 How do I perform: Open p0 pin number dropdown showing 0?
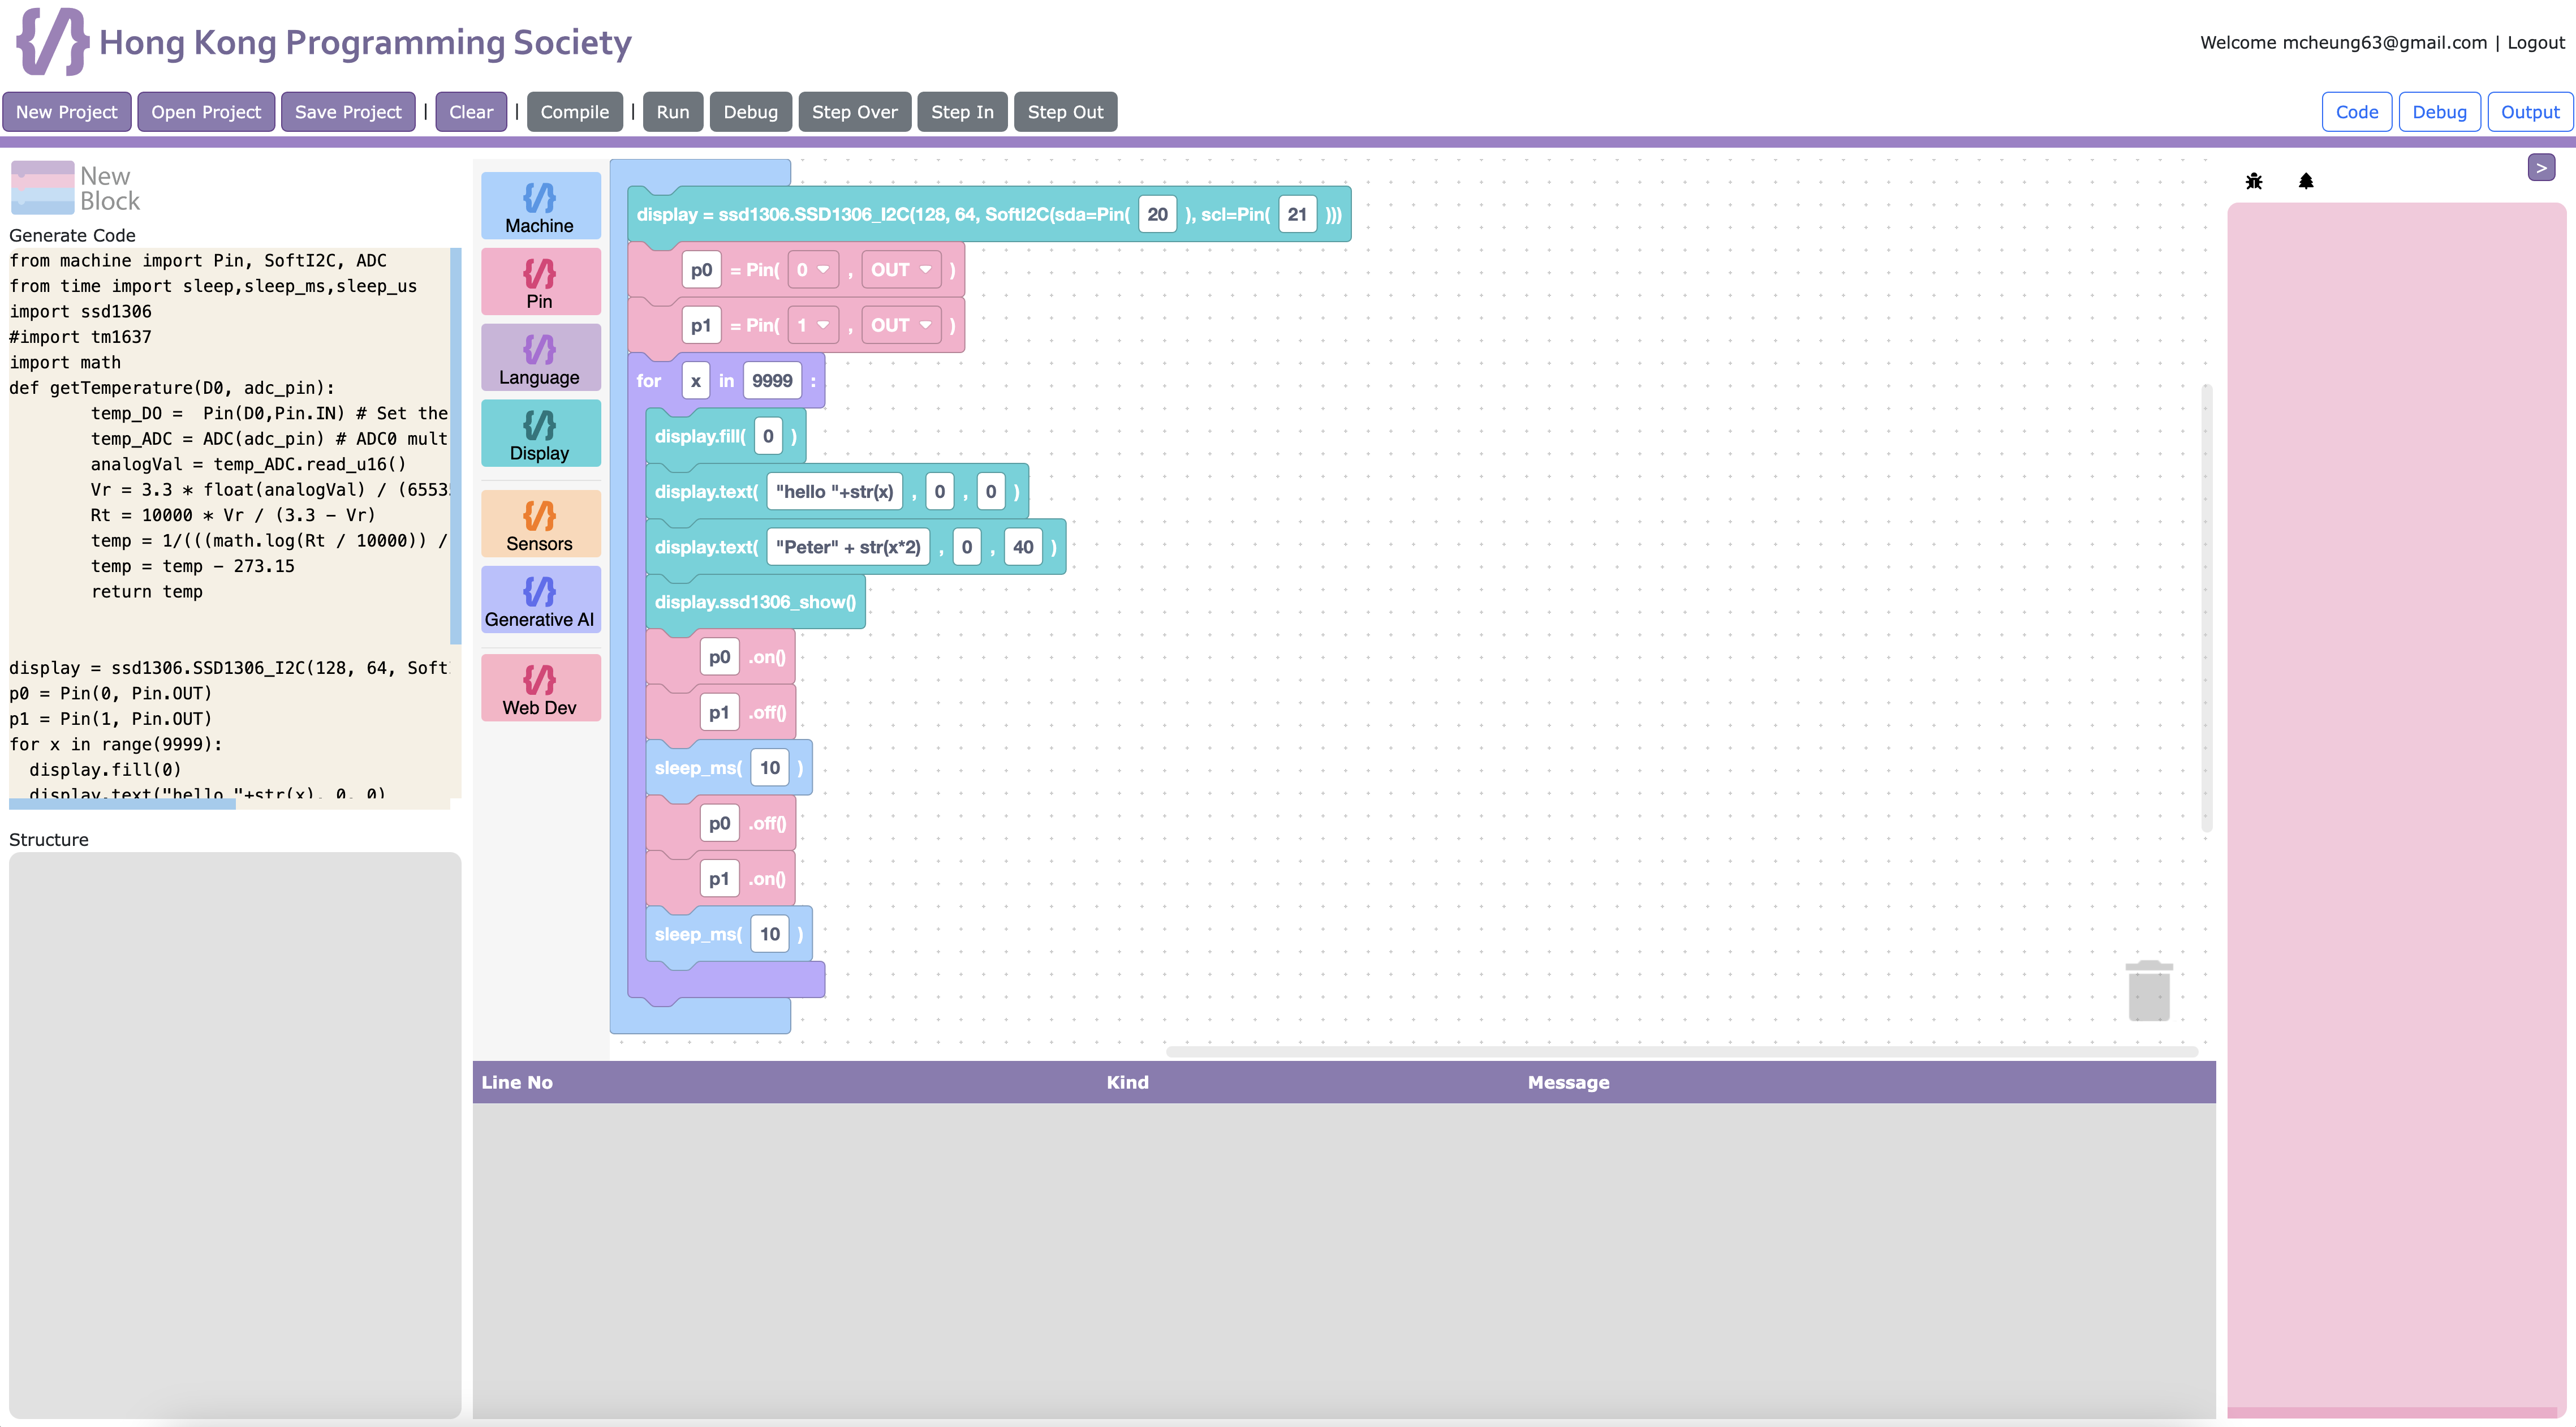pos(813,270)
